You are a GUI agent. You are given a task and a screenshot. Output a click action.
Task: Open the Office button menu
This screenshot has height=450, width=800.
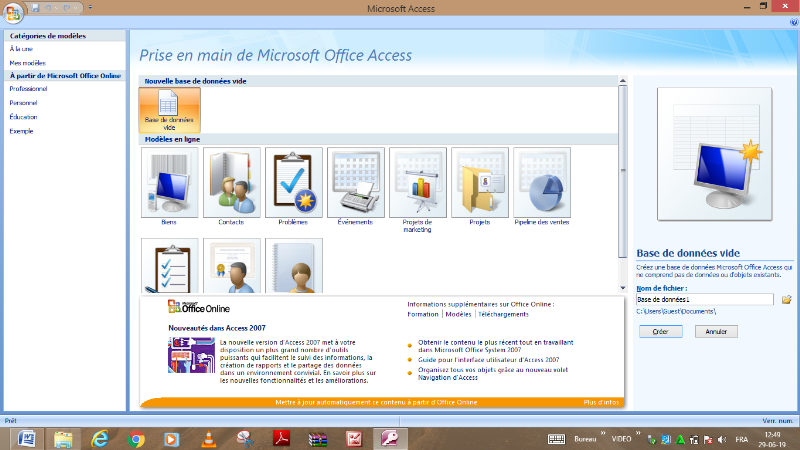click(13, 13)
